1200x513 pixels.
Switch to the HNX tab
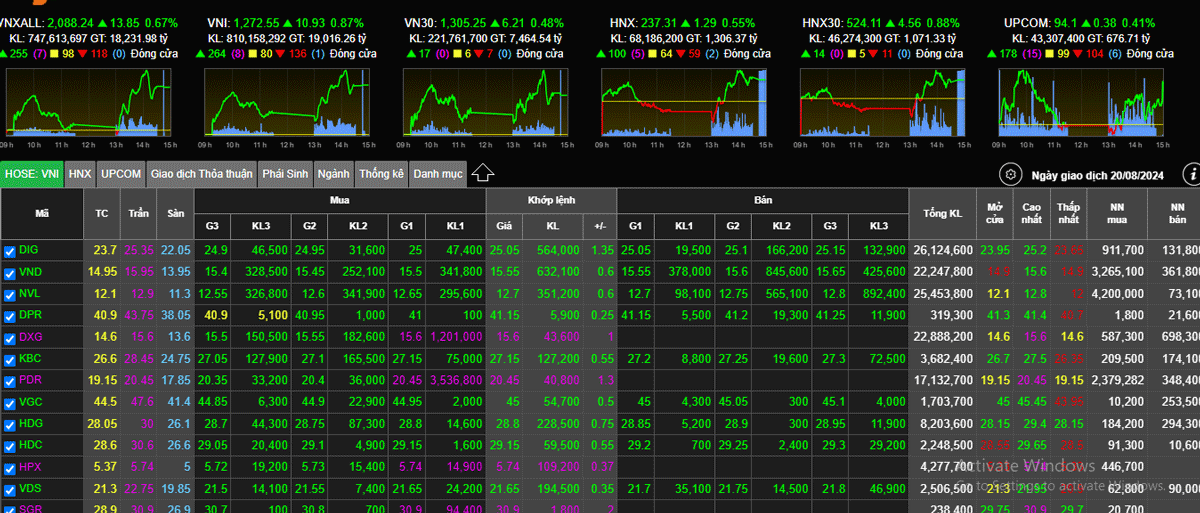pos(81,174)
